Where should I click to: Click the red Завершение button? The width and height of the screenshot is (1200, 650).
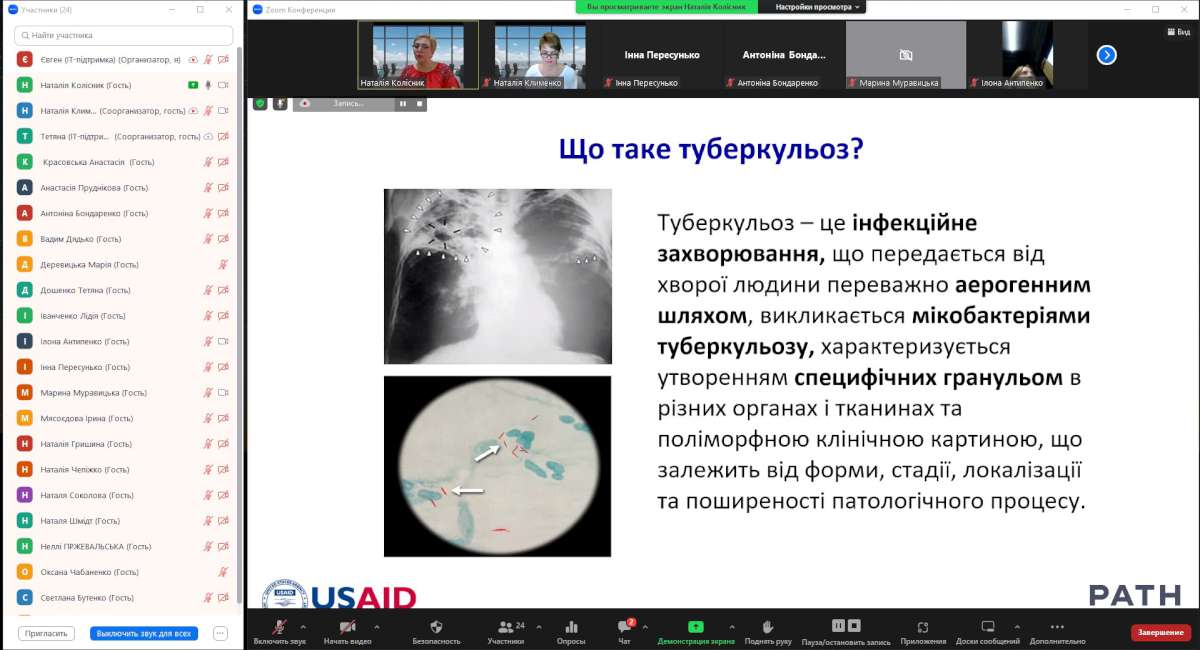[x=1161, y=632]
